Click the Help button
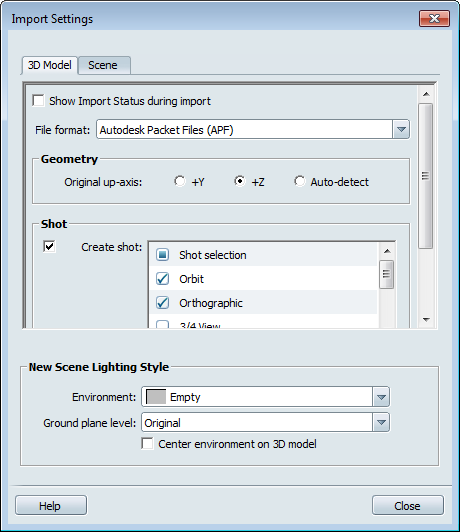This screenshot has height=532, width=460. pos(51,506)
